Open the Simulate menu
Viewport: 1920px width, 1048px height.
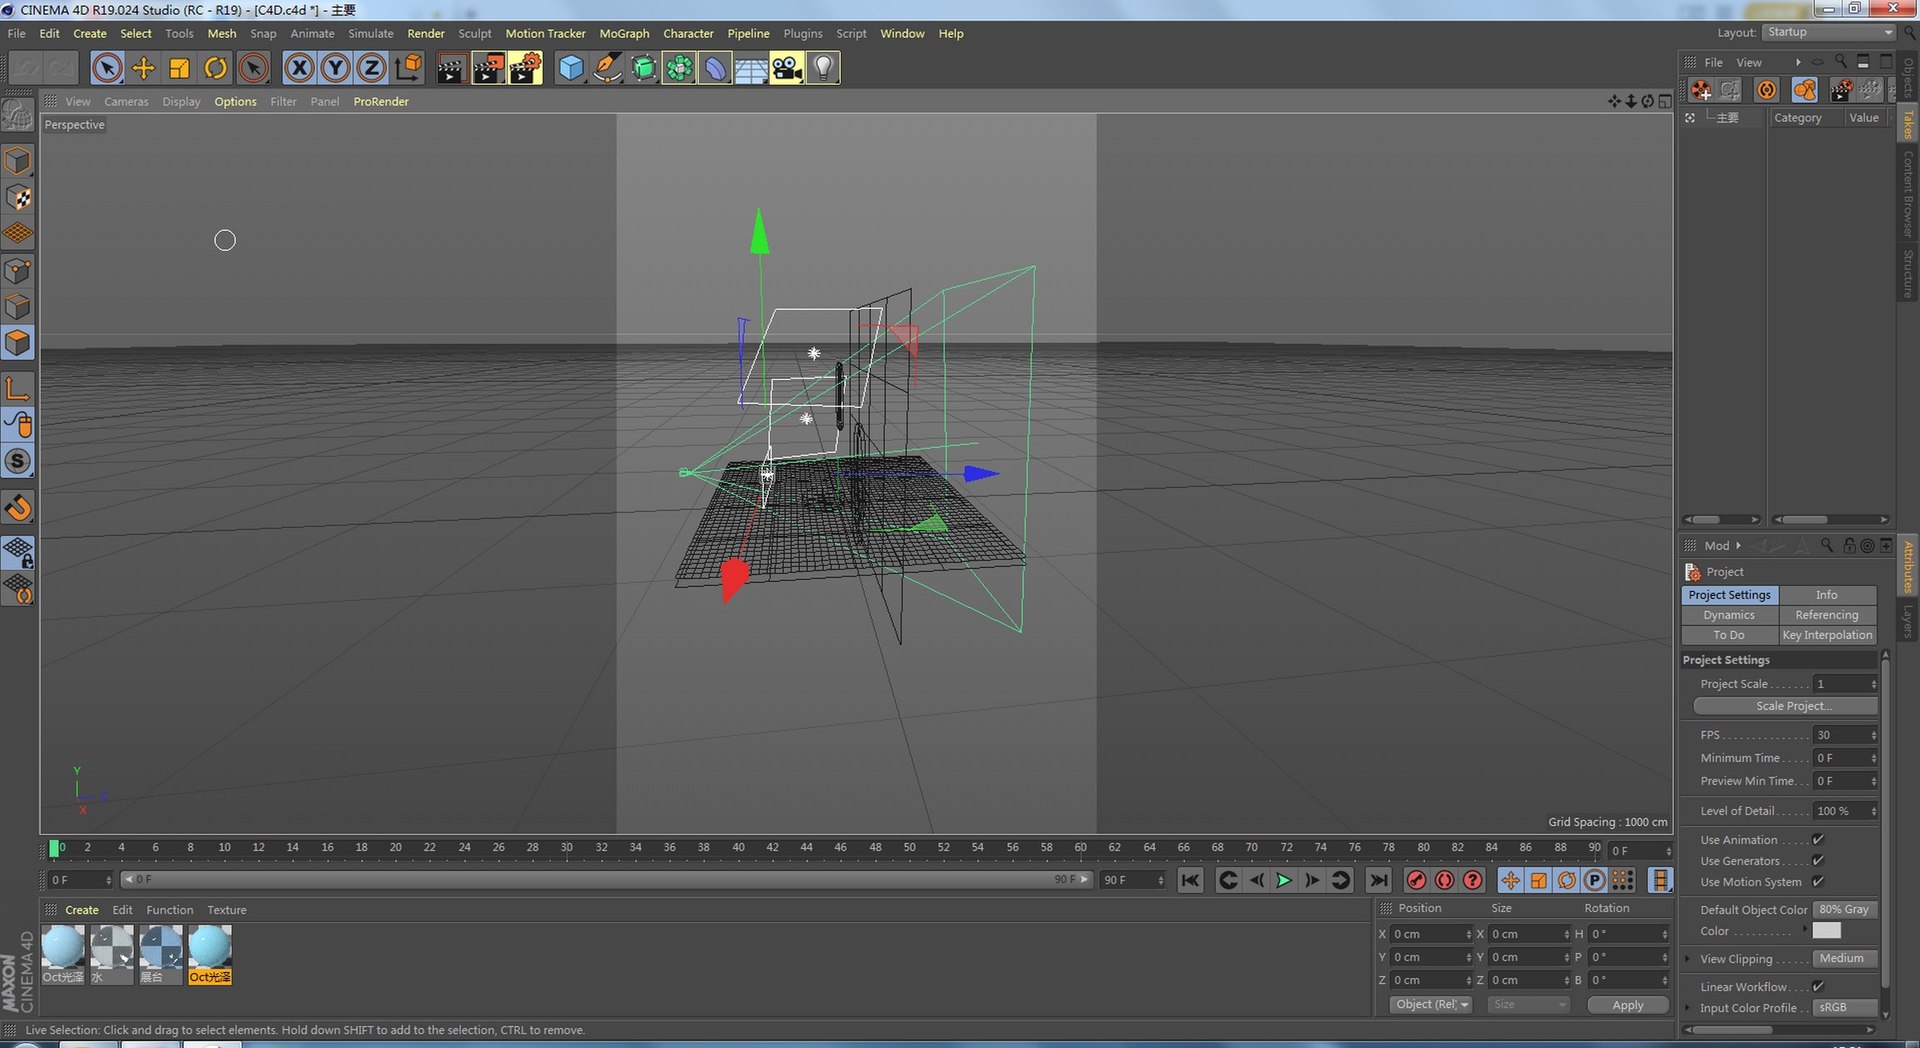tap(370, 33)
